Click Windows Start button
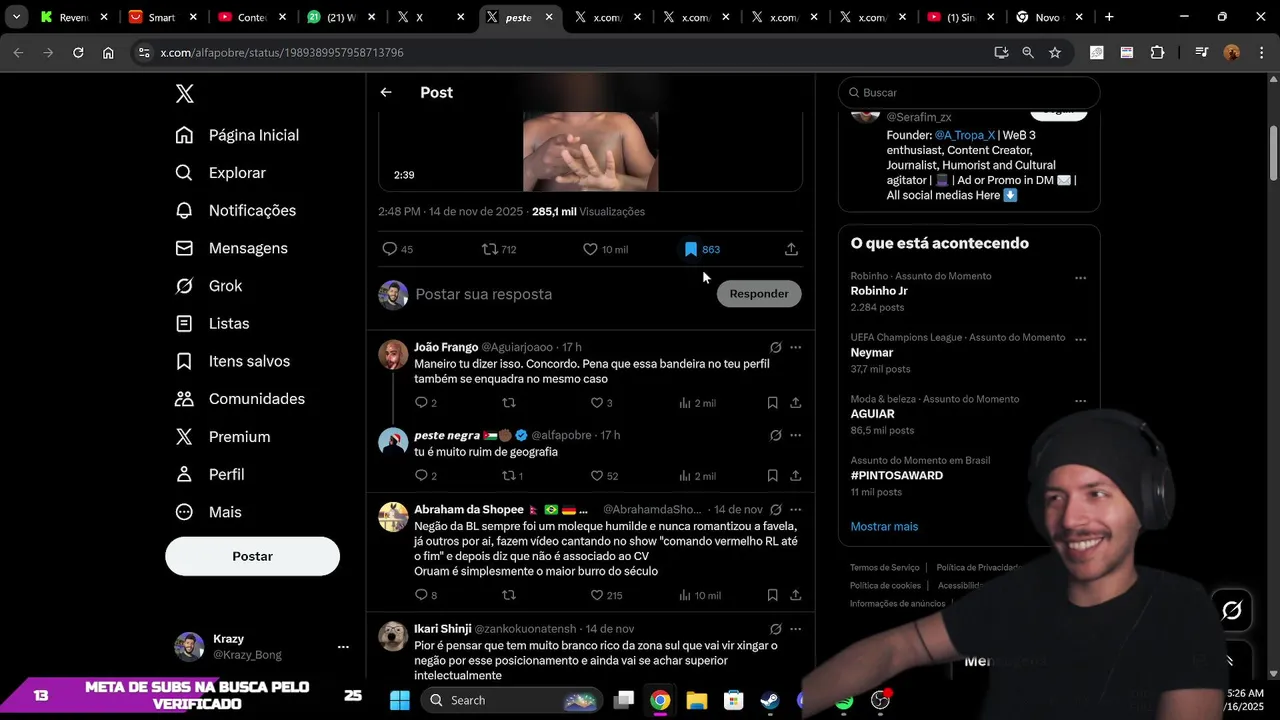The image size is (1280, 720). (400, 700)
